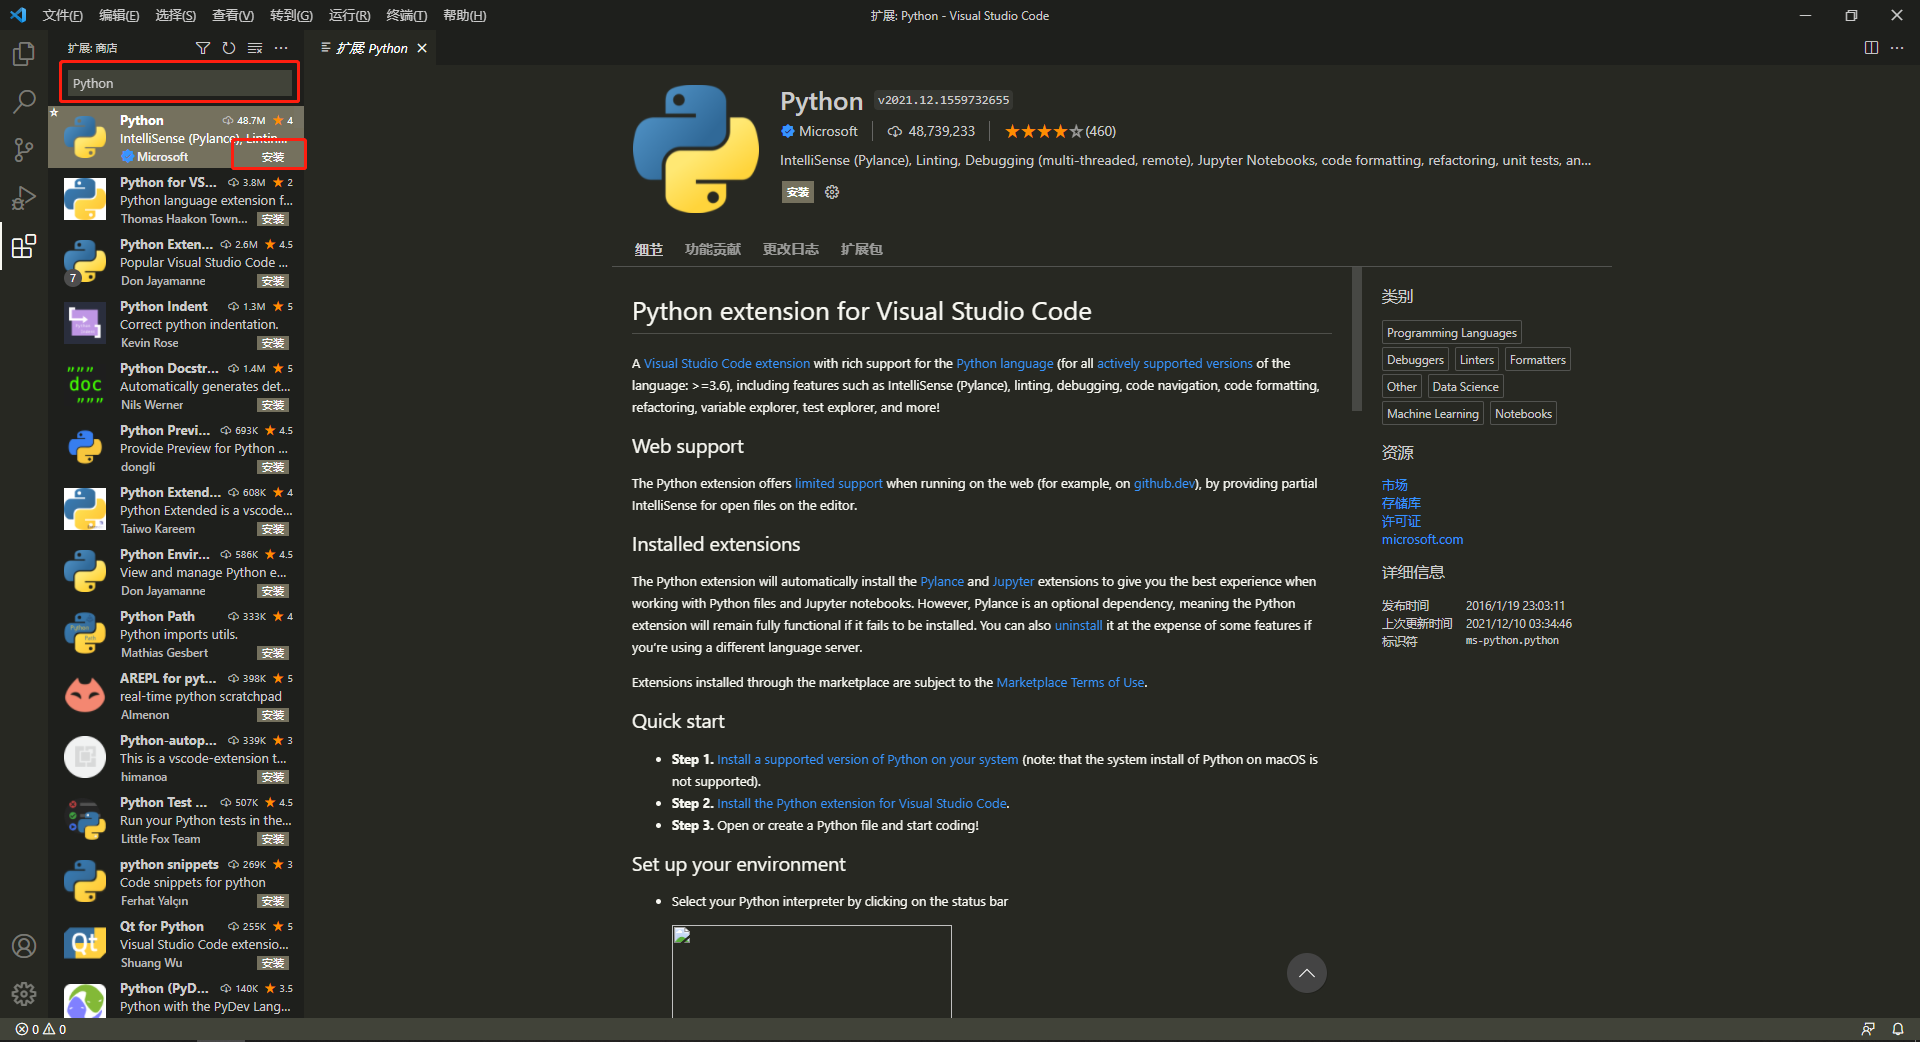The image size is (1920, 1042).
Task: Click the Microsoft publisher link
Action: coord(828,131)
